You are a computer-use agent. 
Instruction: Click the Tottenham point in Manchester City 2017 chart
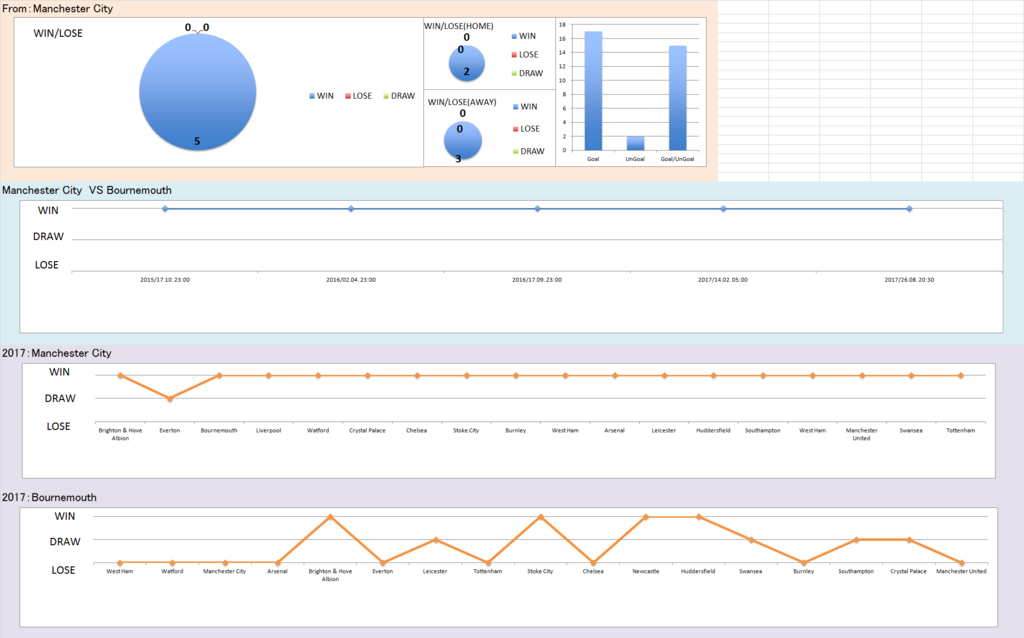click(x=961, y=375)
